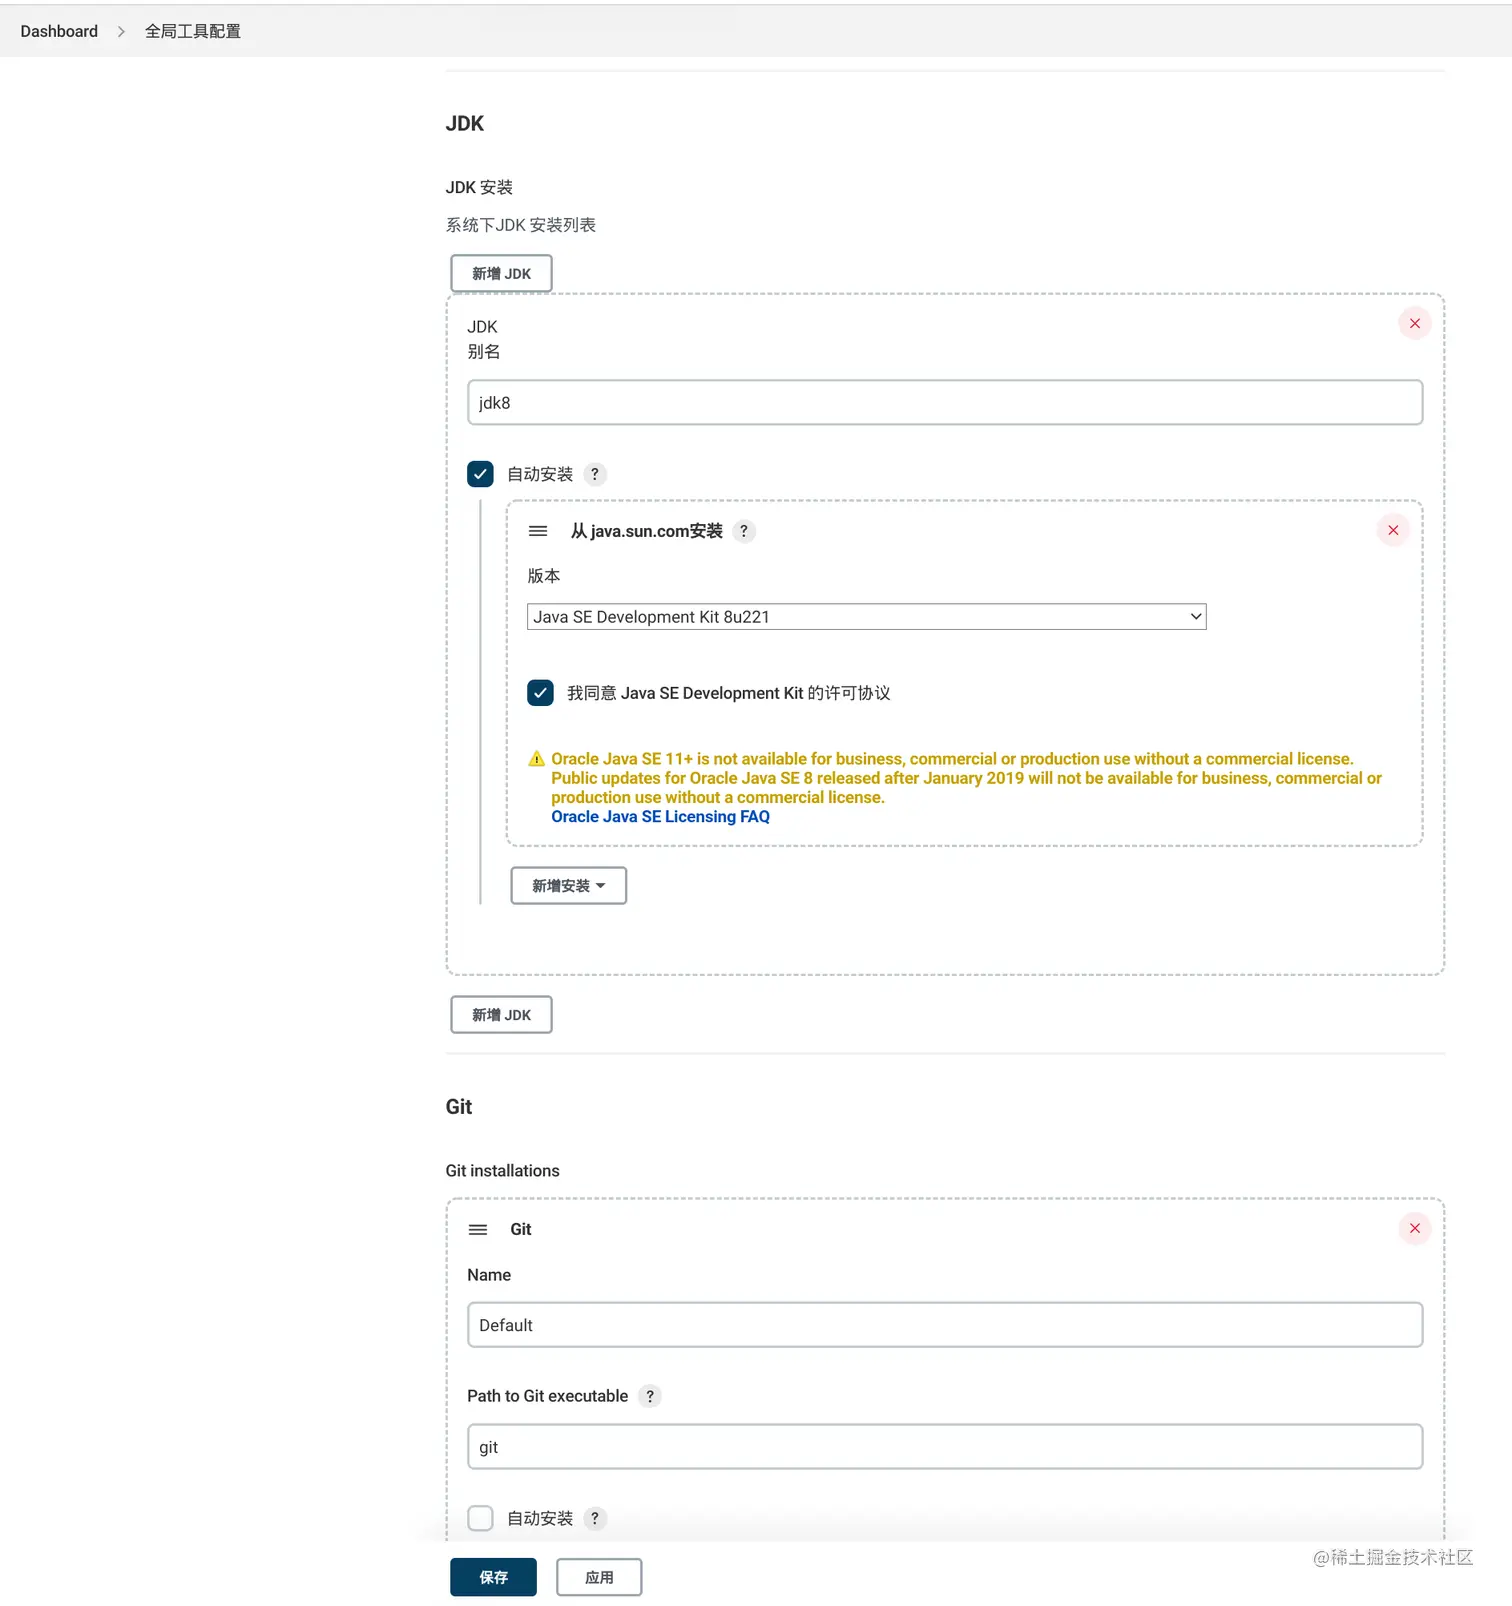Screen dimensions: 1512x1606
Task: Grab the Git installation drag handle
Action: (478, 1229)
